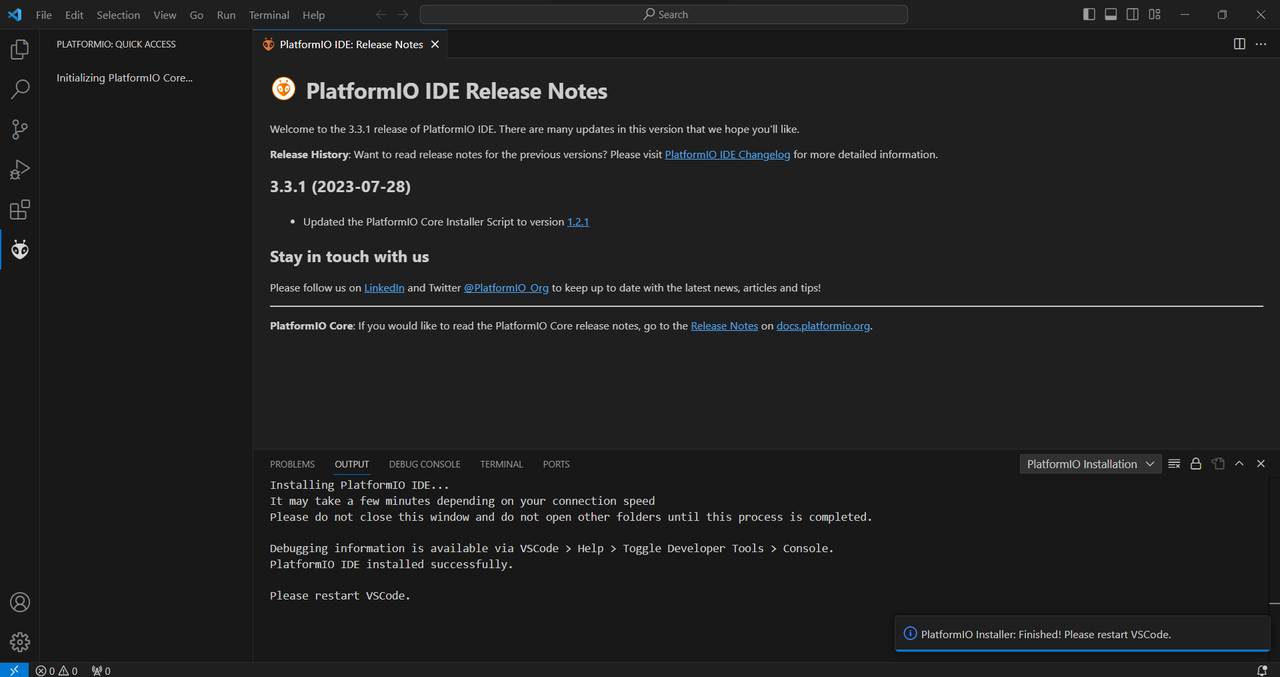Open Customize Layout icon

1155,15
